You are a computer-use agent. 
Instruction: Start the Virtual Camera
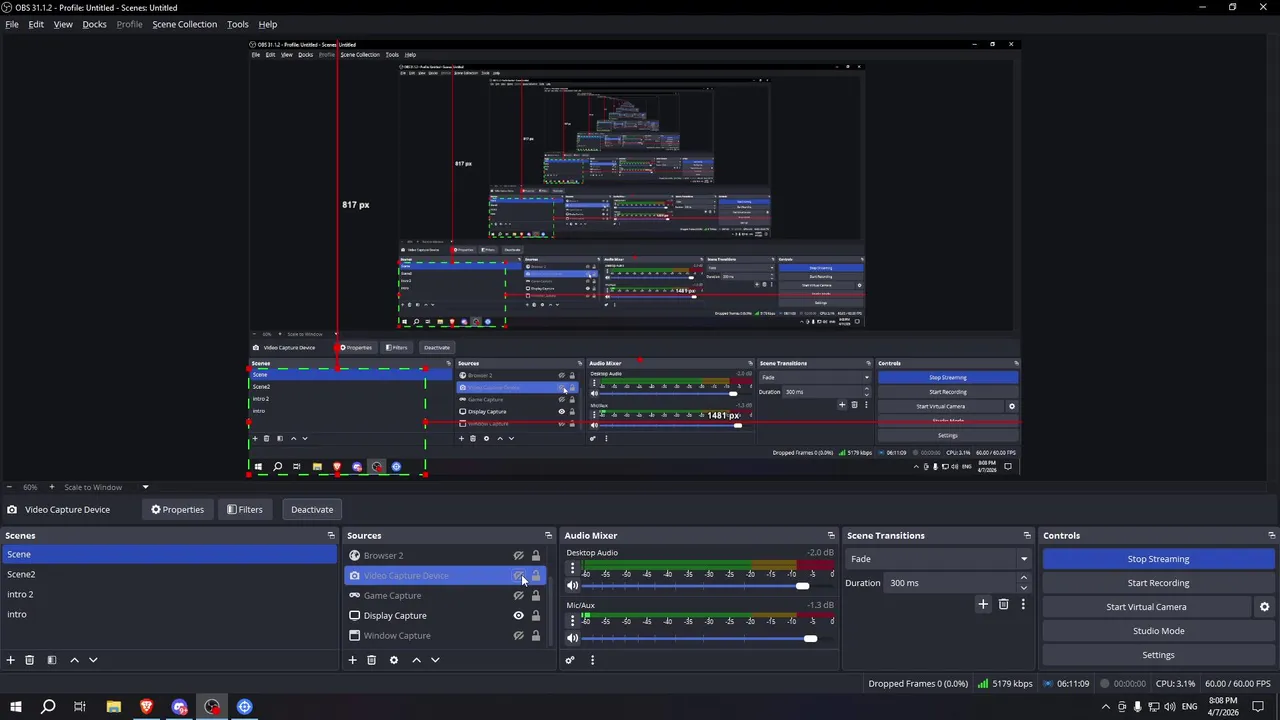coord(1146,607)
